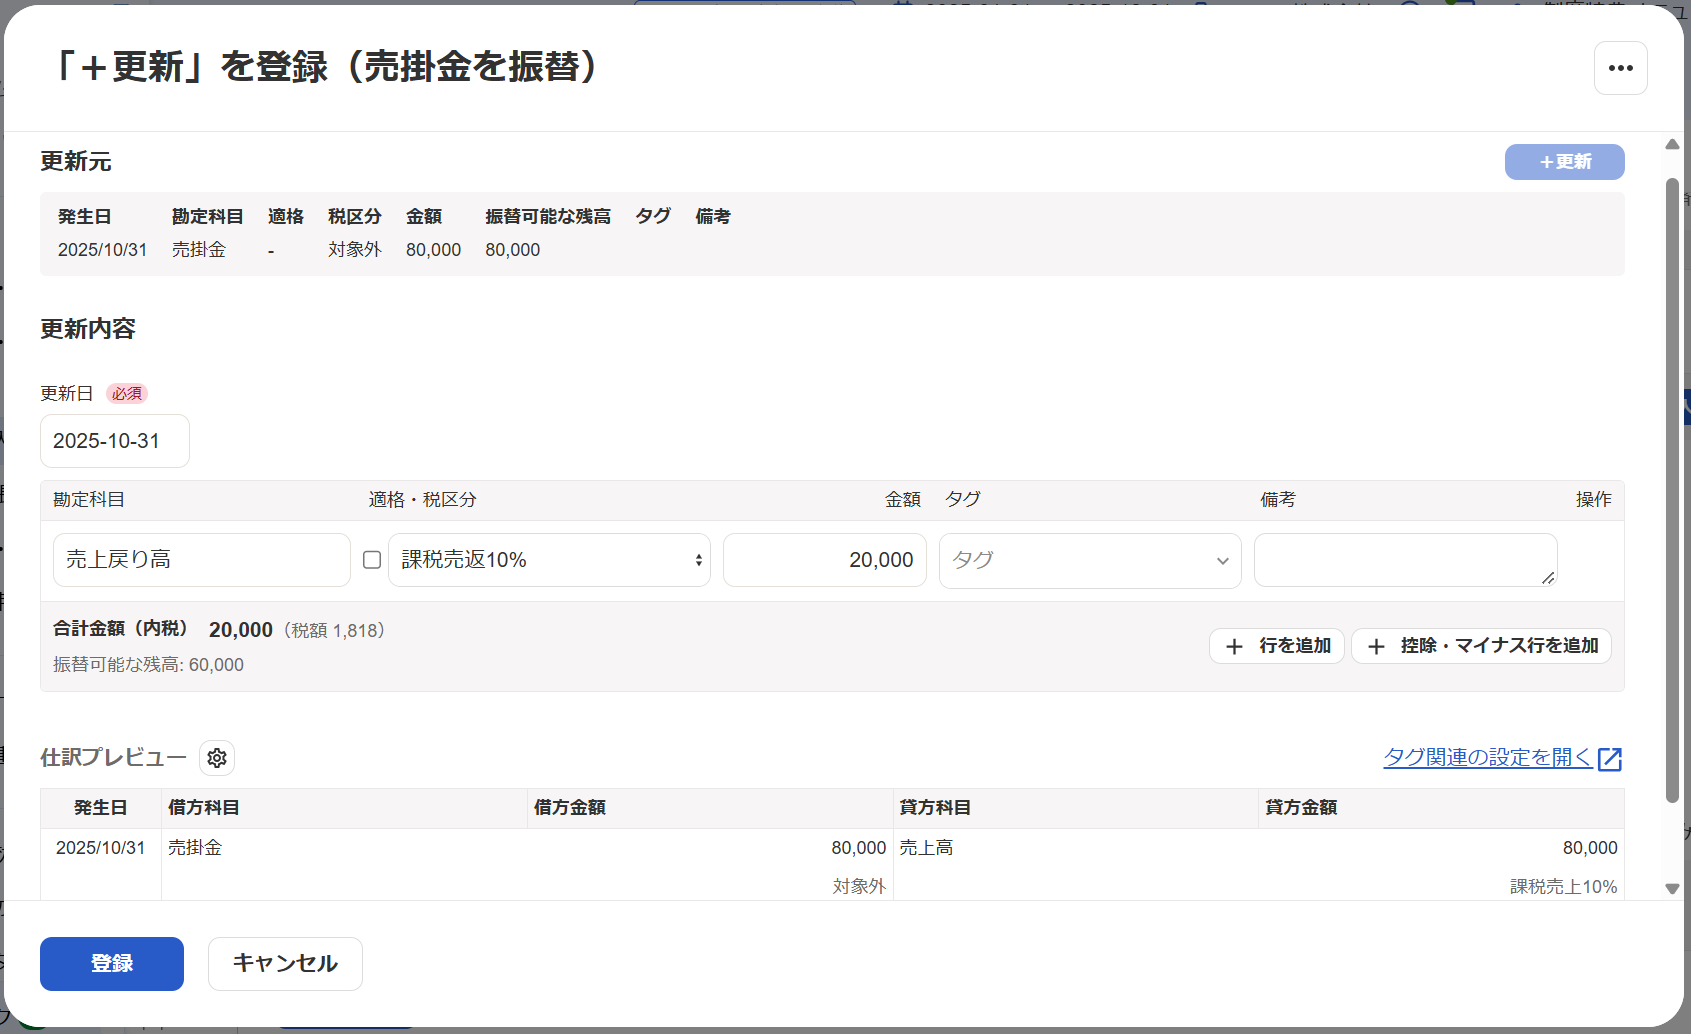1691x1034 pixels.
Task: Click the 振替可能な残高 header in 更新元
Action: coord(548,217)
